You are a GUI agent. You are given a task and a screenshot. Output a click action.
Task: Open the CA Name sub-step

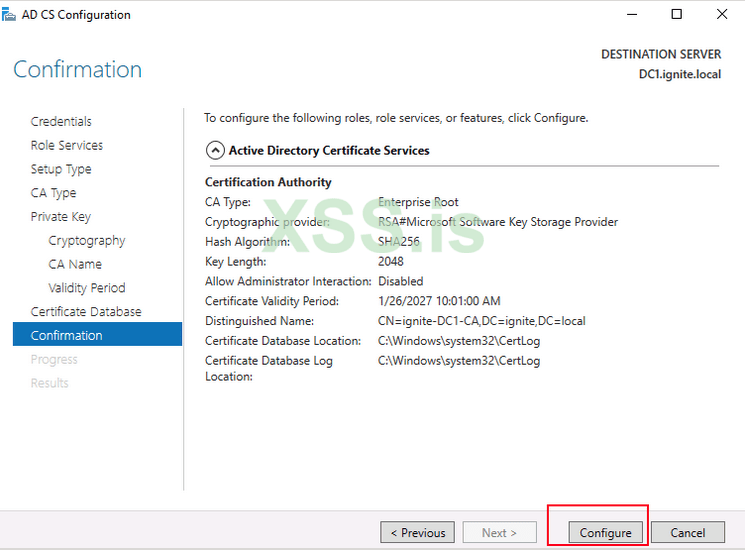pos(75,264)
